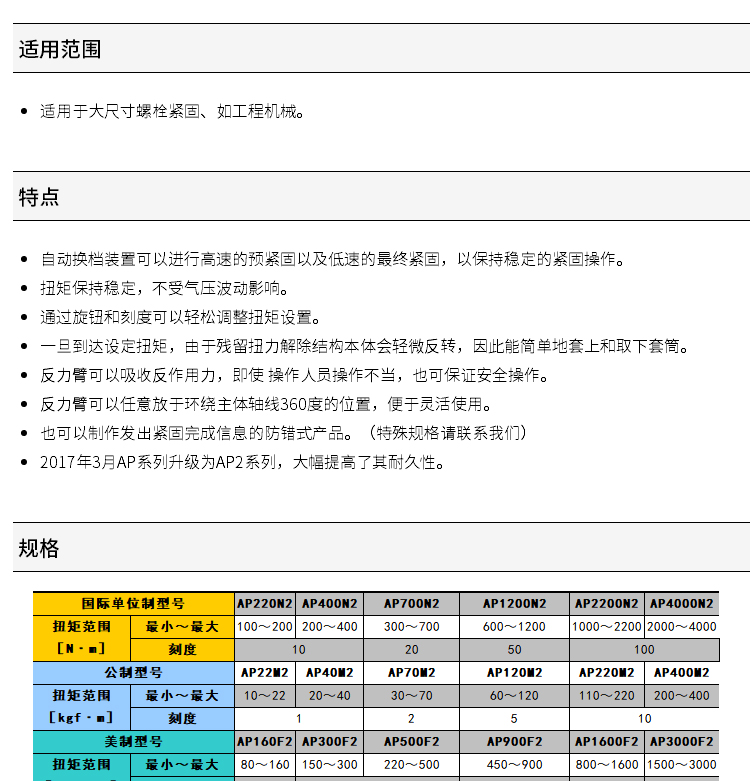Viewport: 750px width, 781px height.
Task: Click the AP160F2 model cell
Action: (x=265, y=742)
